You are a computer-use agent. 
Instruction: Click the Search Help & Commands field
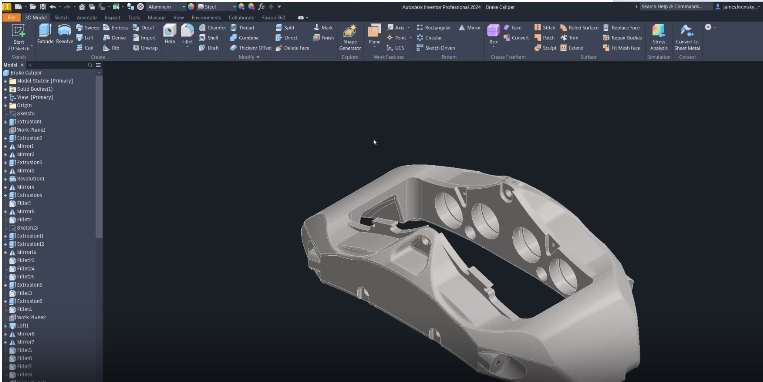675,7
